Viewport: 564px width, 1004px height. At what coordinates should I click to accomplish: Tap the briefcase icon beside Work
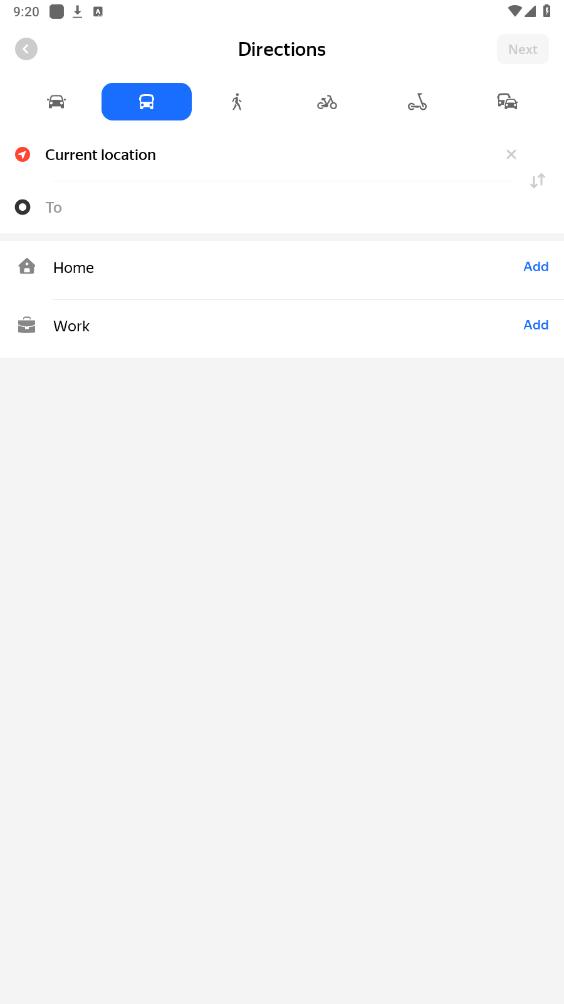(x=26, y=325)
